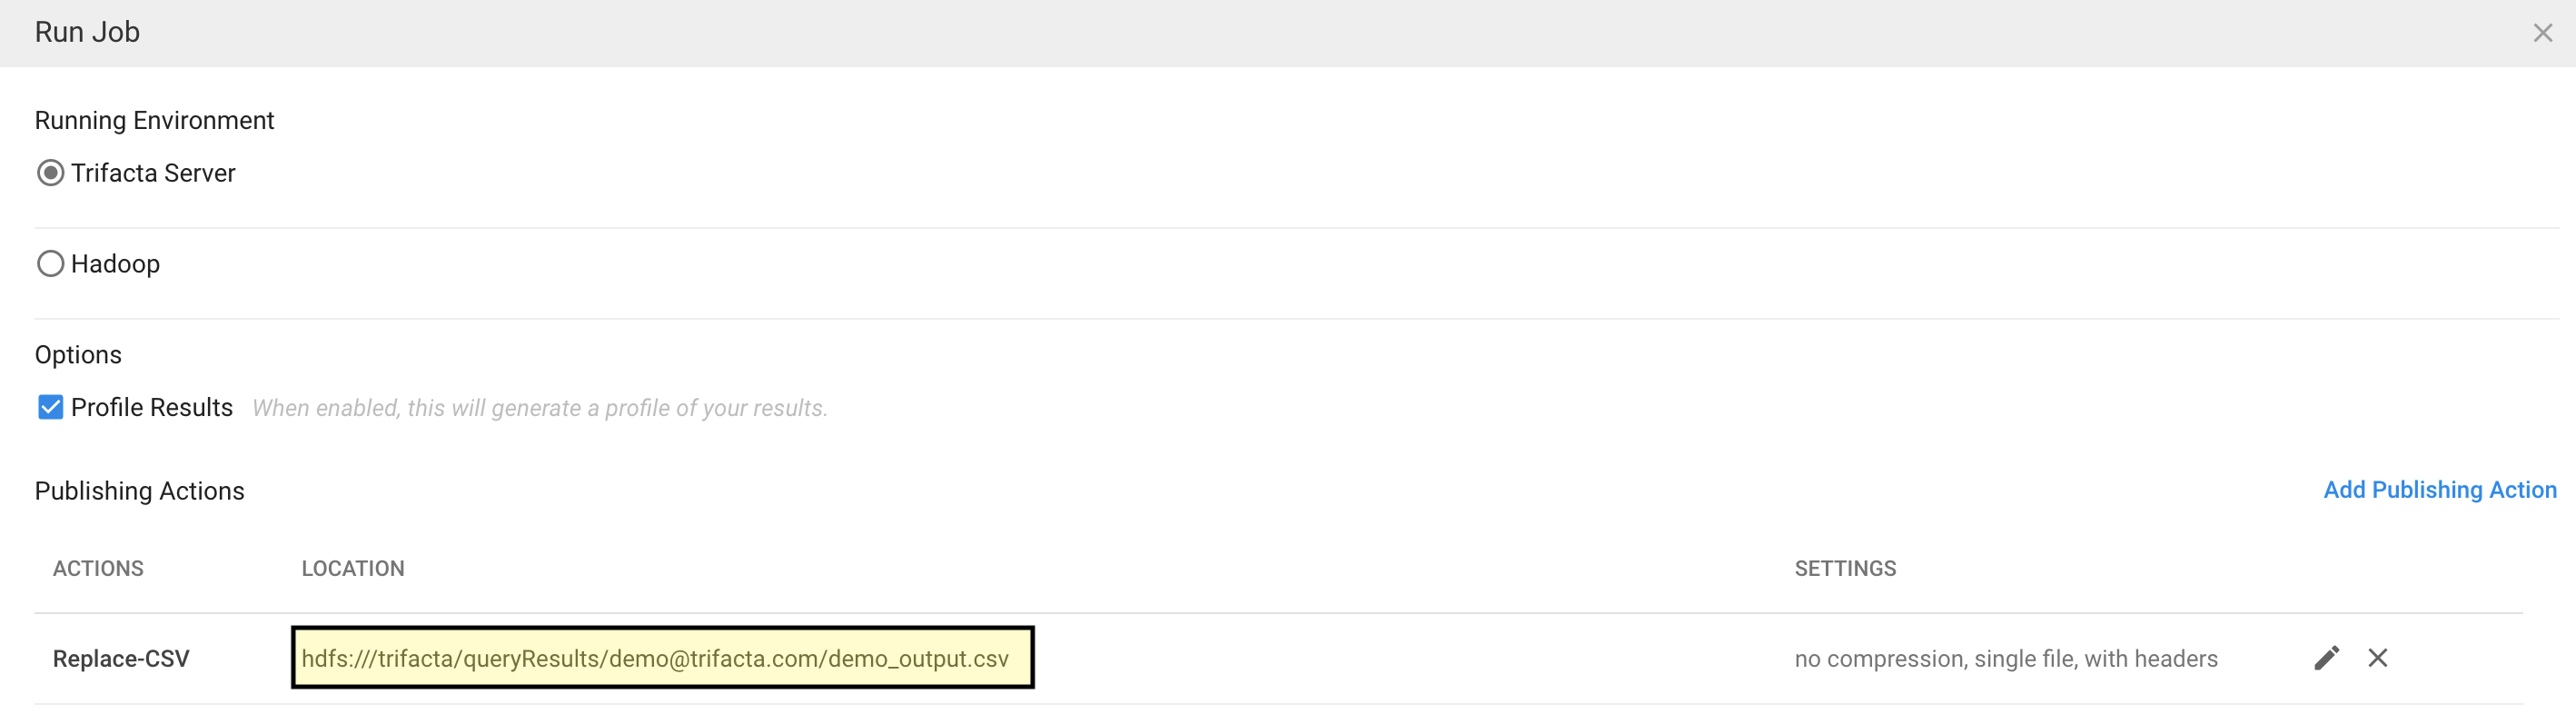Click Add Publishing Action link
The width and height of the screenshot is (2576, 714).
(x=2439, y=490)
